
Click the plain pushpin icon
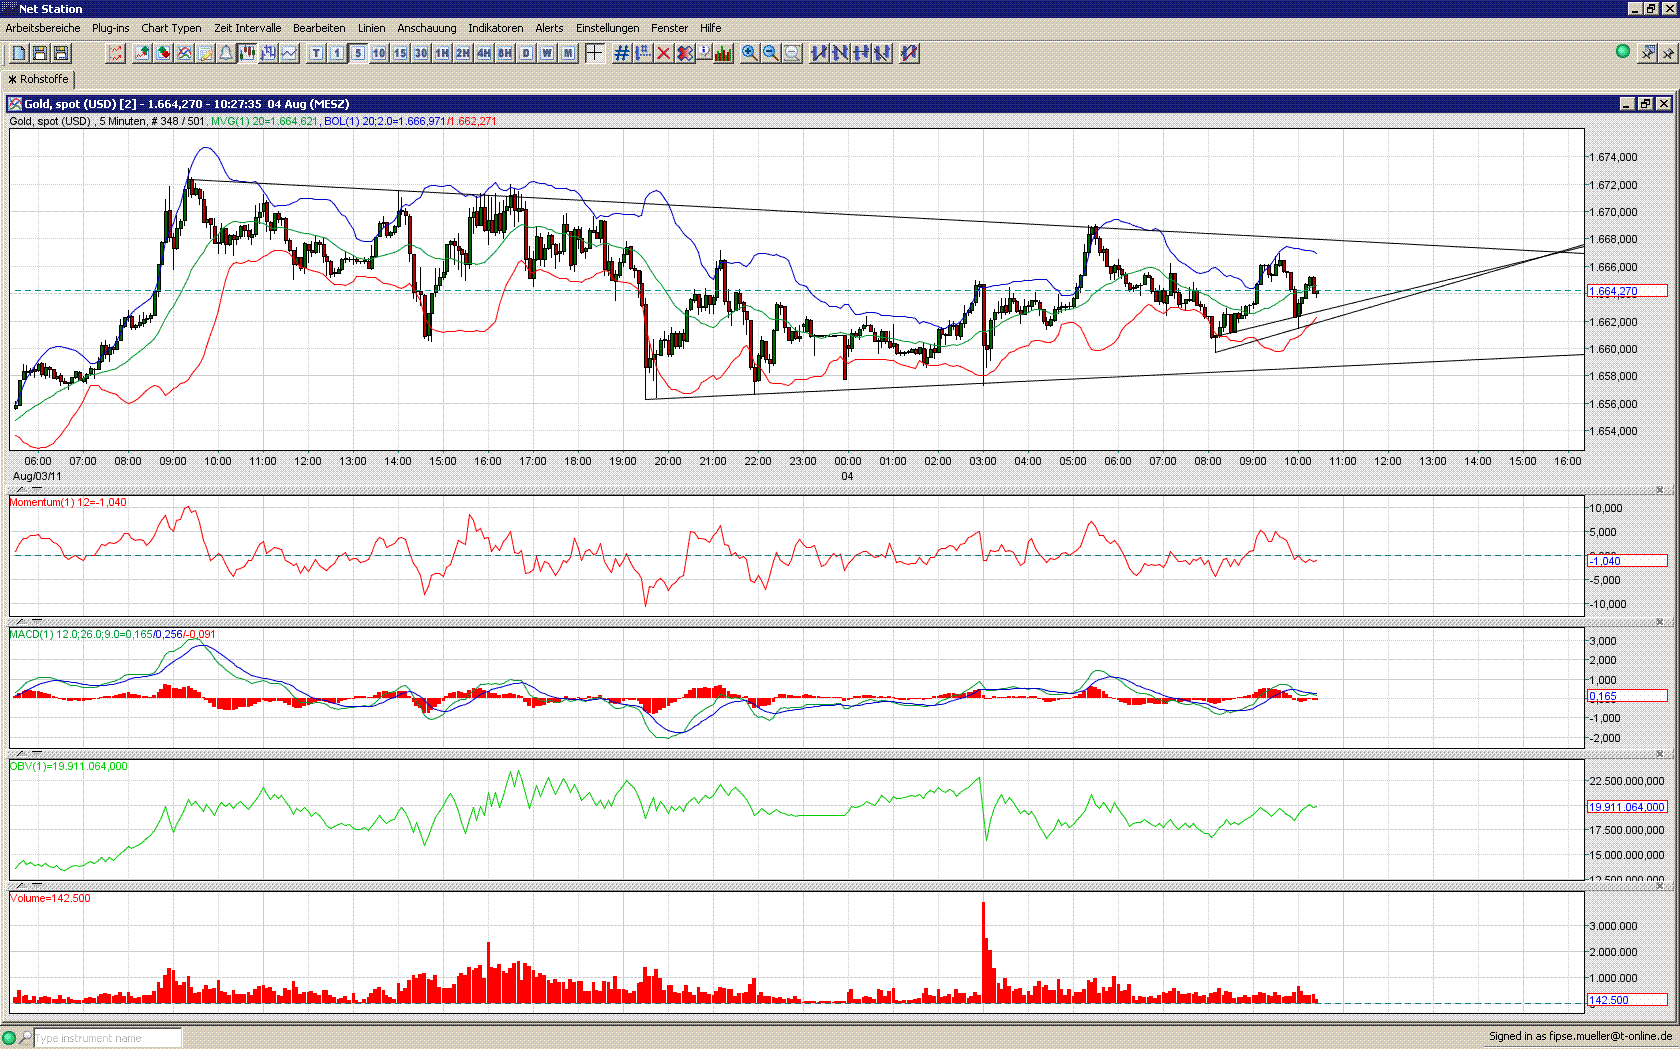coord(1667,52)
